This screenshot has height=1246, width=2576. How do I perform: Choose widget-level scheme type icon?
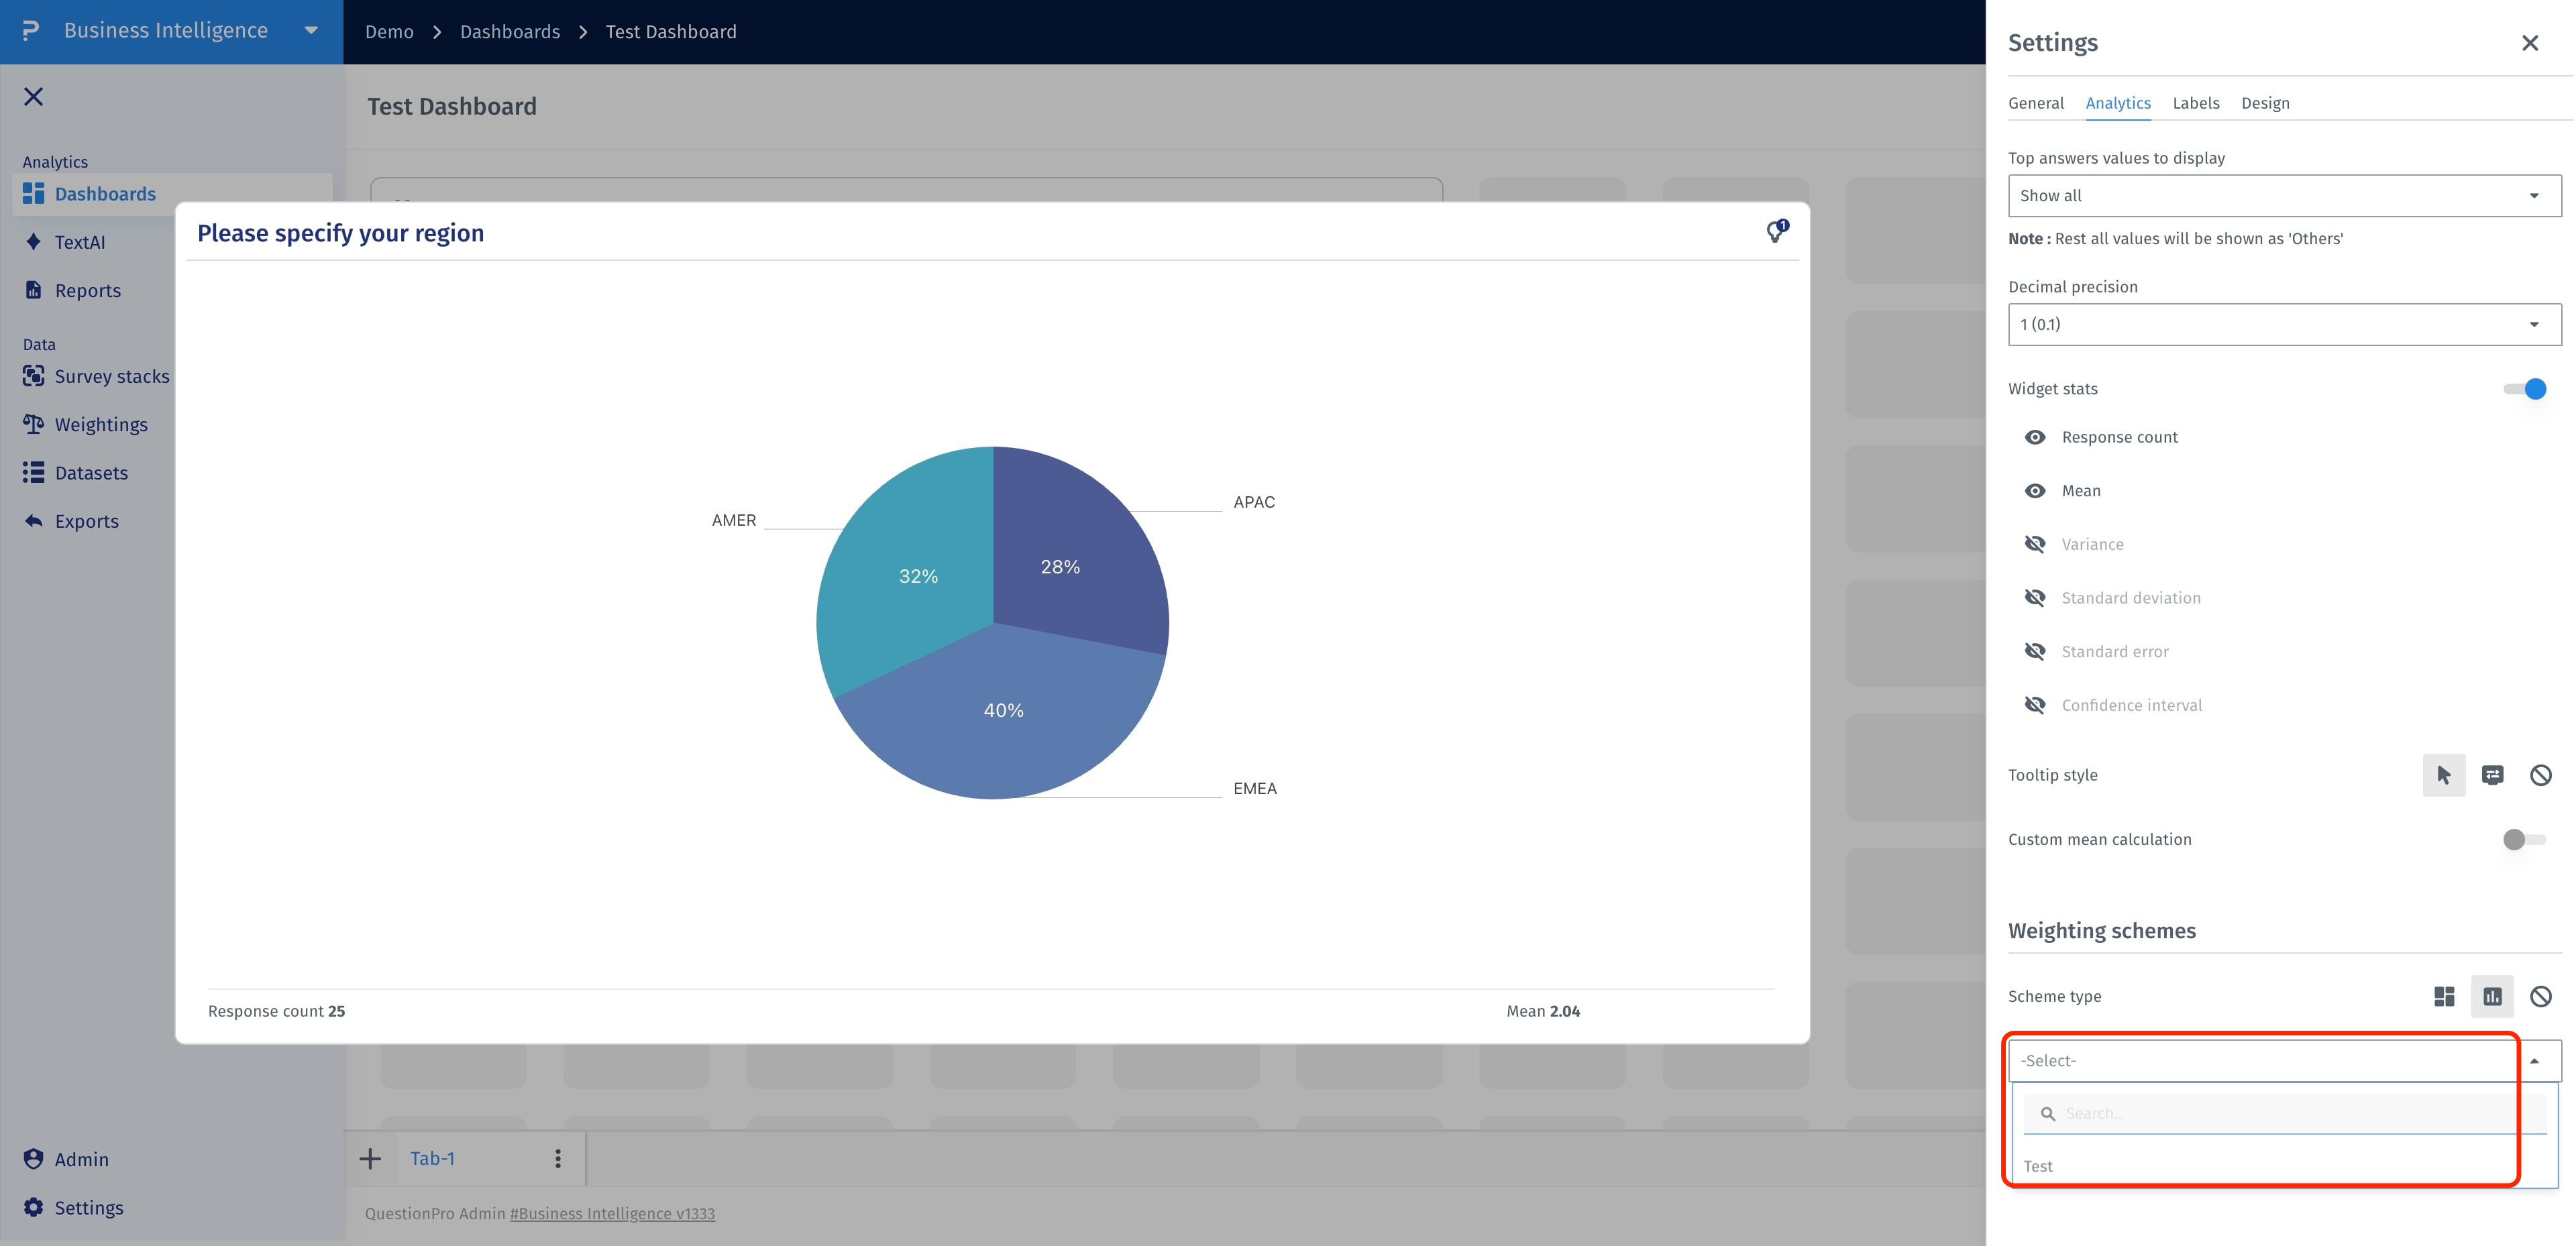[2492, 996]
